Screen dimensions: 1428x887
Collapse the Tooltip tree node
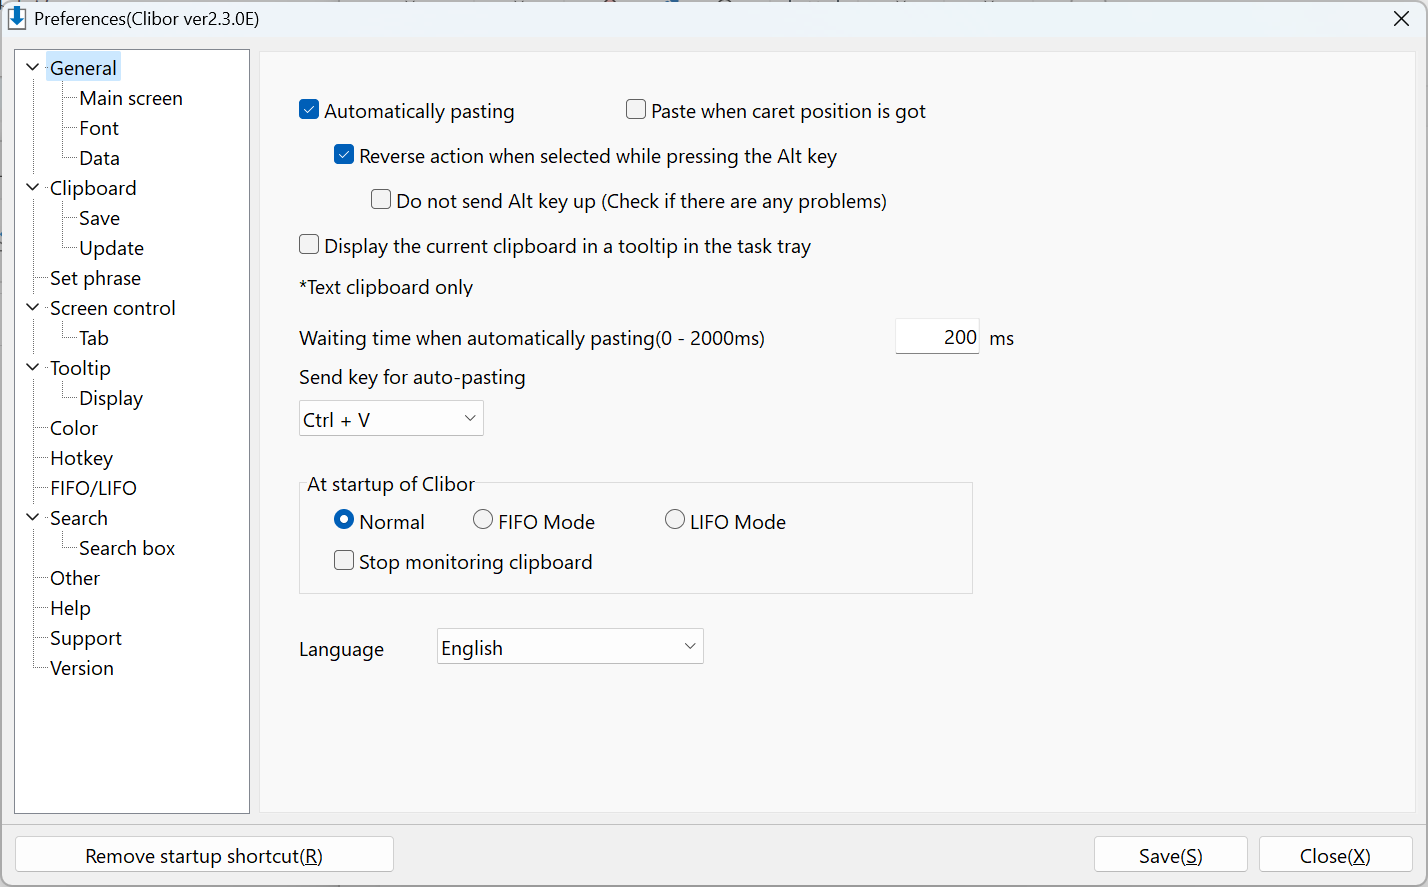33,367
